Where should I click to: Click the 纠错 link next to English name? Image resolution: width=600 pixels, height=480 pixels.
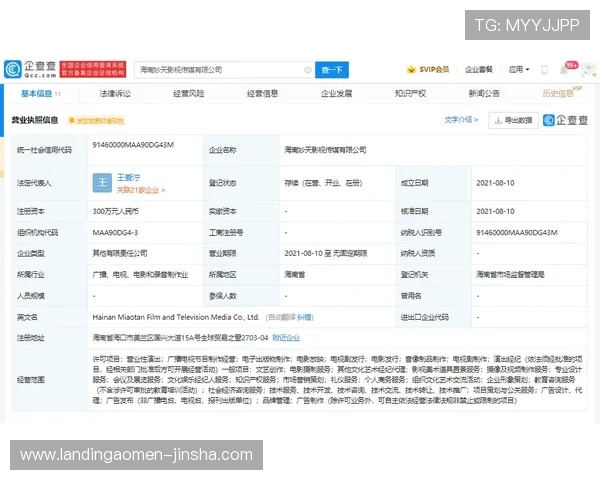pyautogui.click(x=305, y=317)
